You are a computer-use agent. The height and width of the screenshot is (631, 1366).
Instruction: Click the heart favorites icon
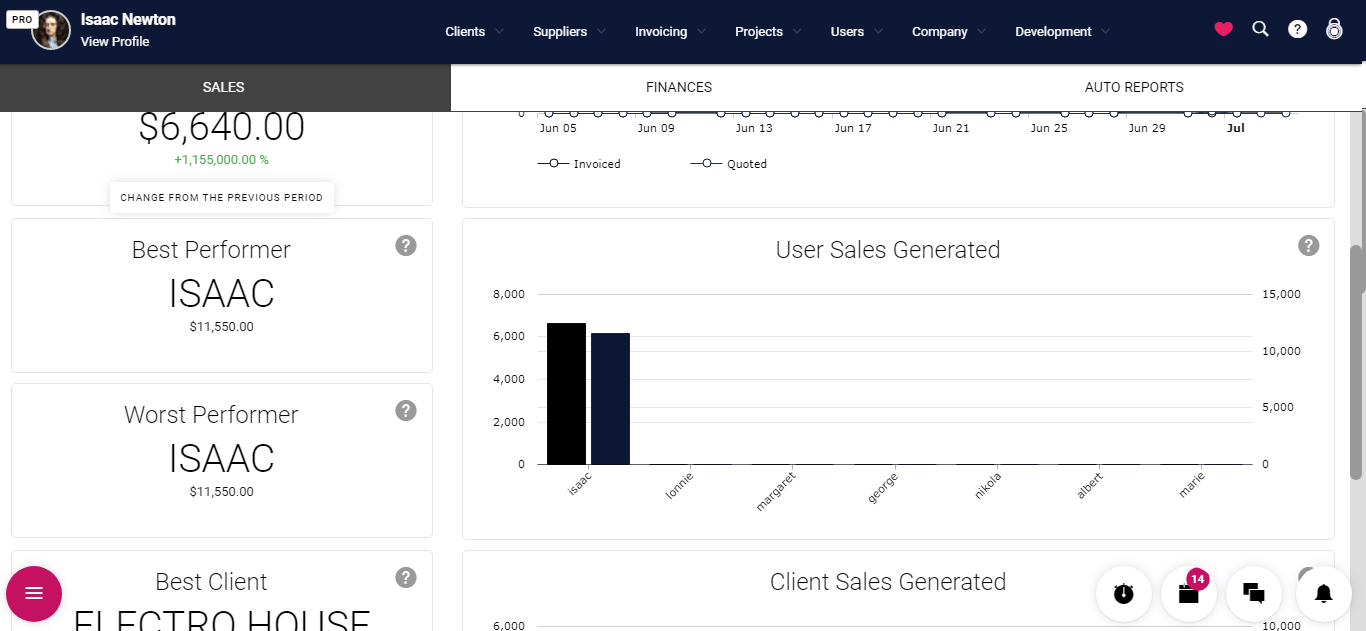(x=1223, y=30)
